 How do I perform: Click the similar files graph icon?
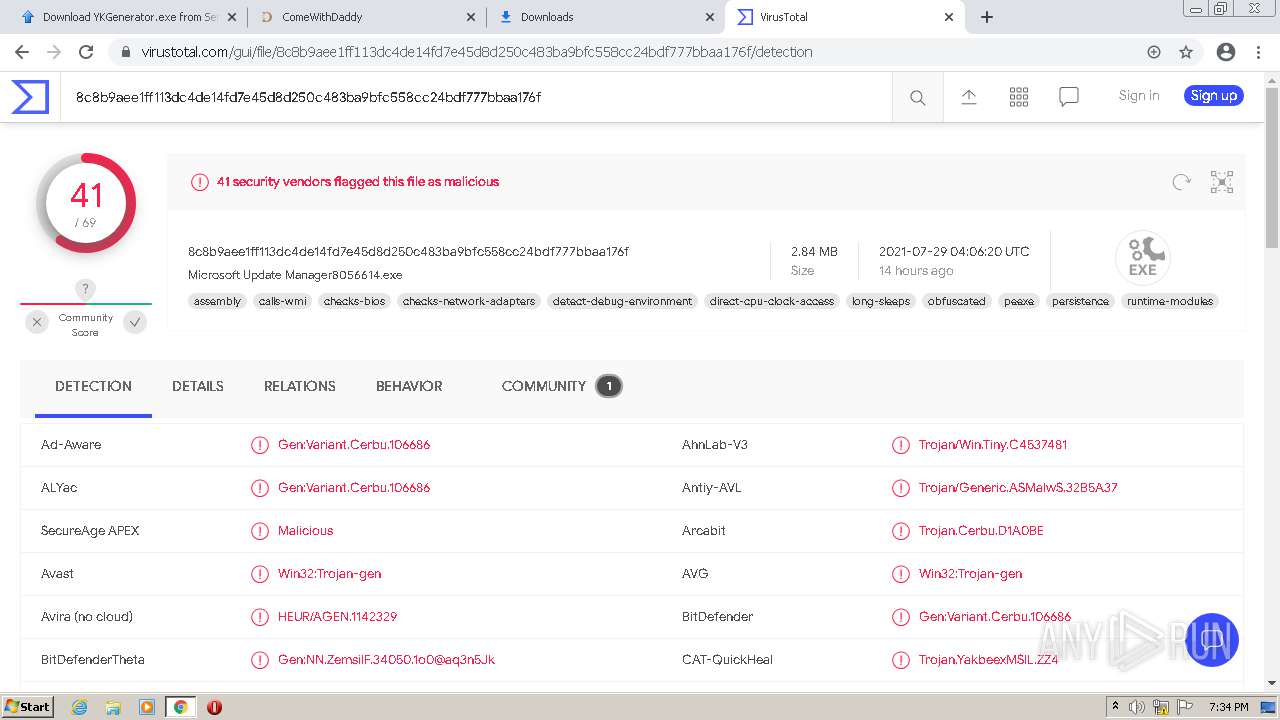(1222, 182)
